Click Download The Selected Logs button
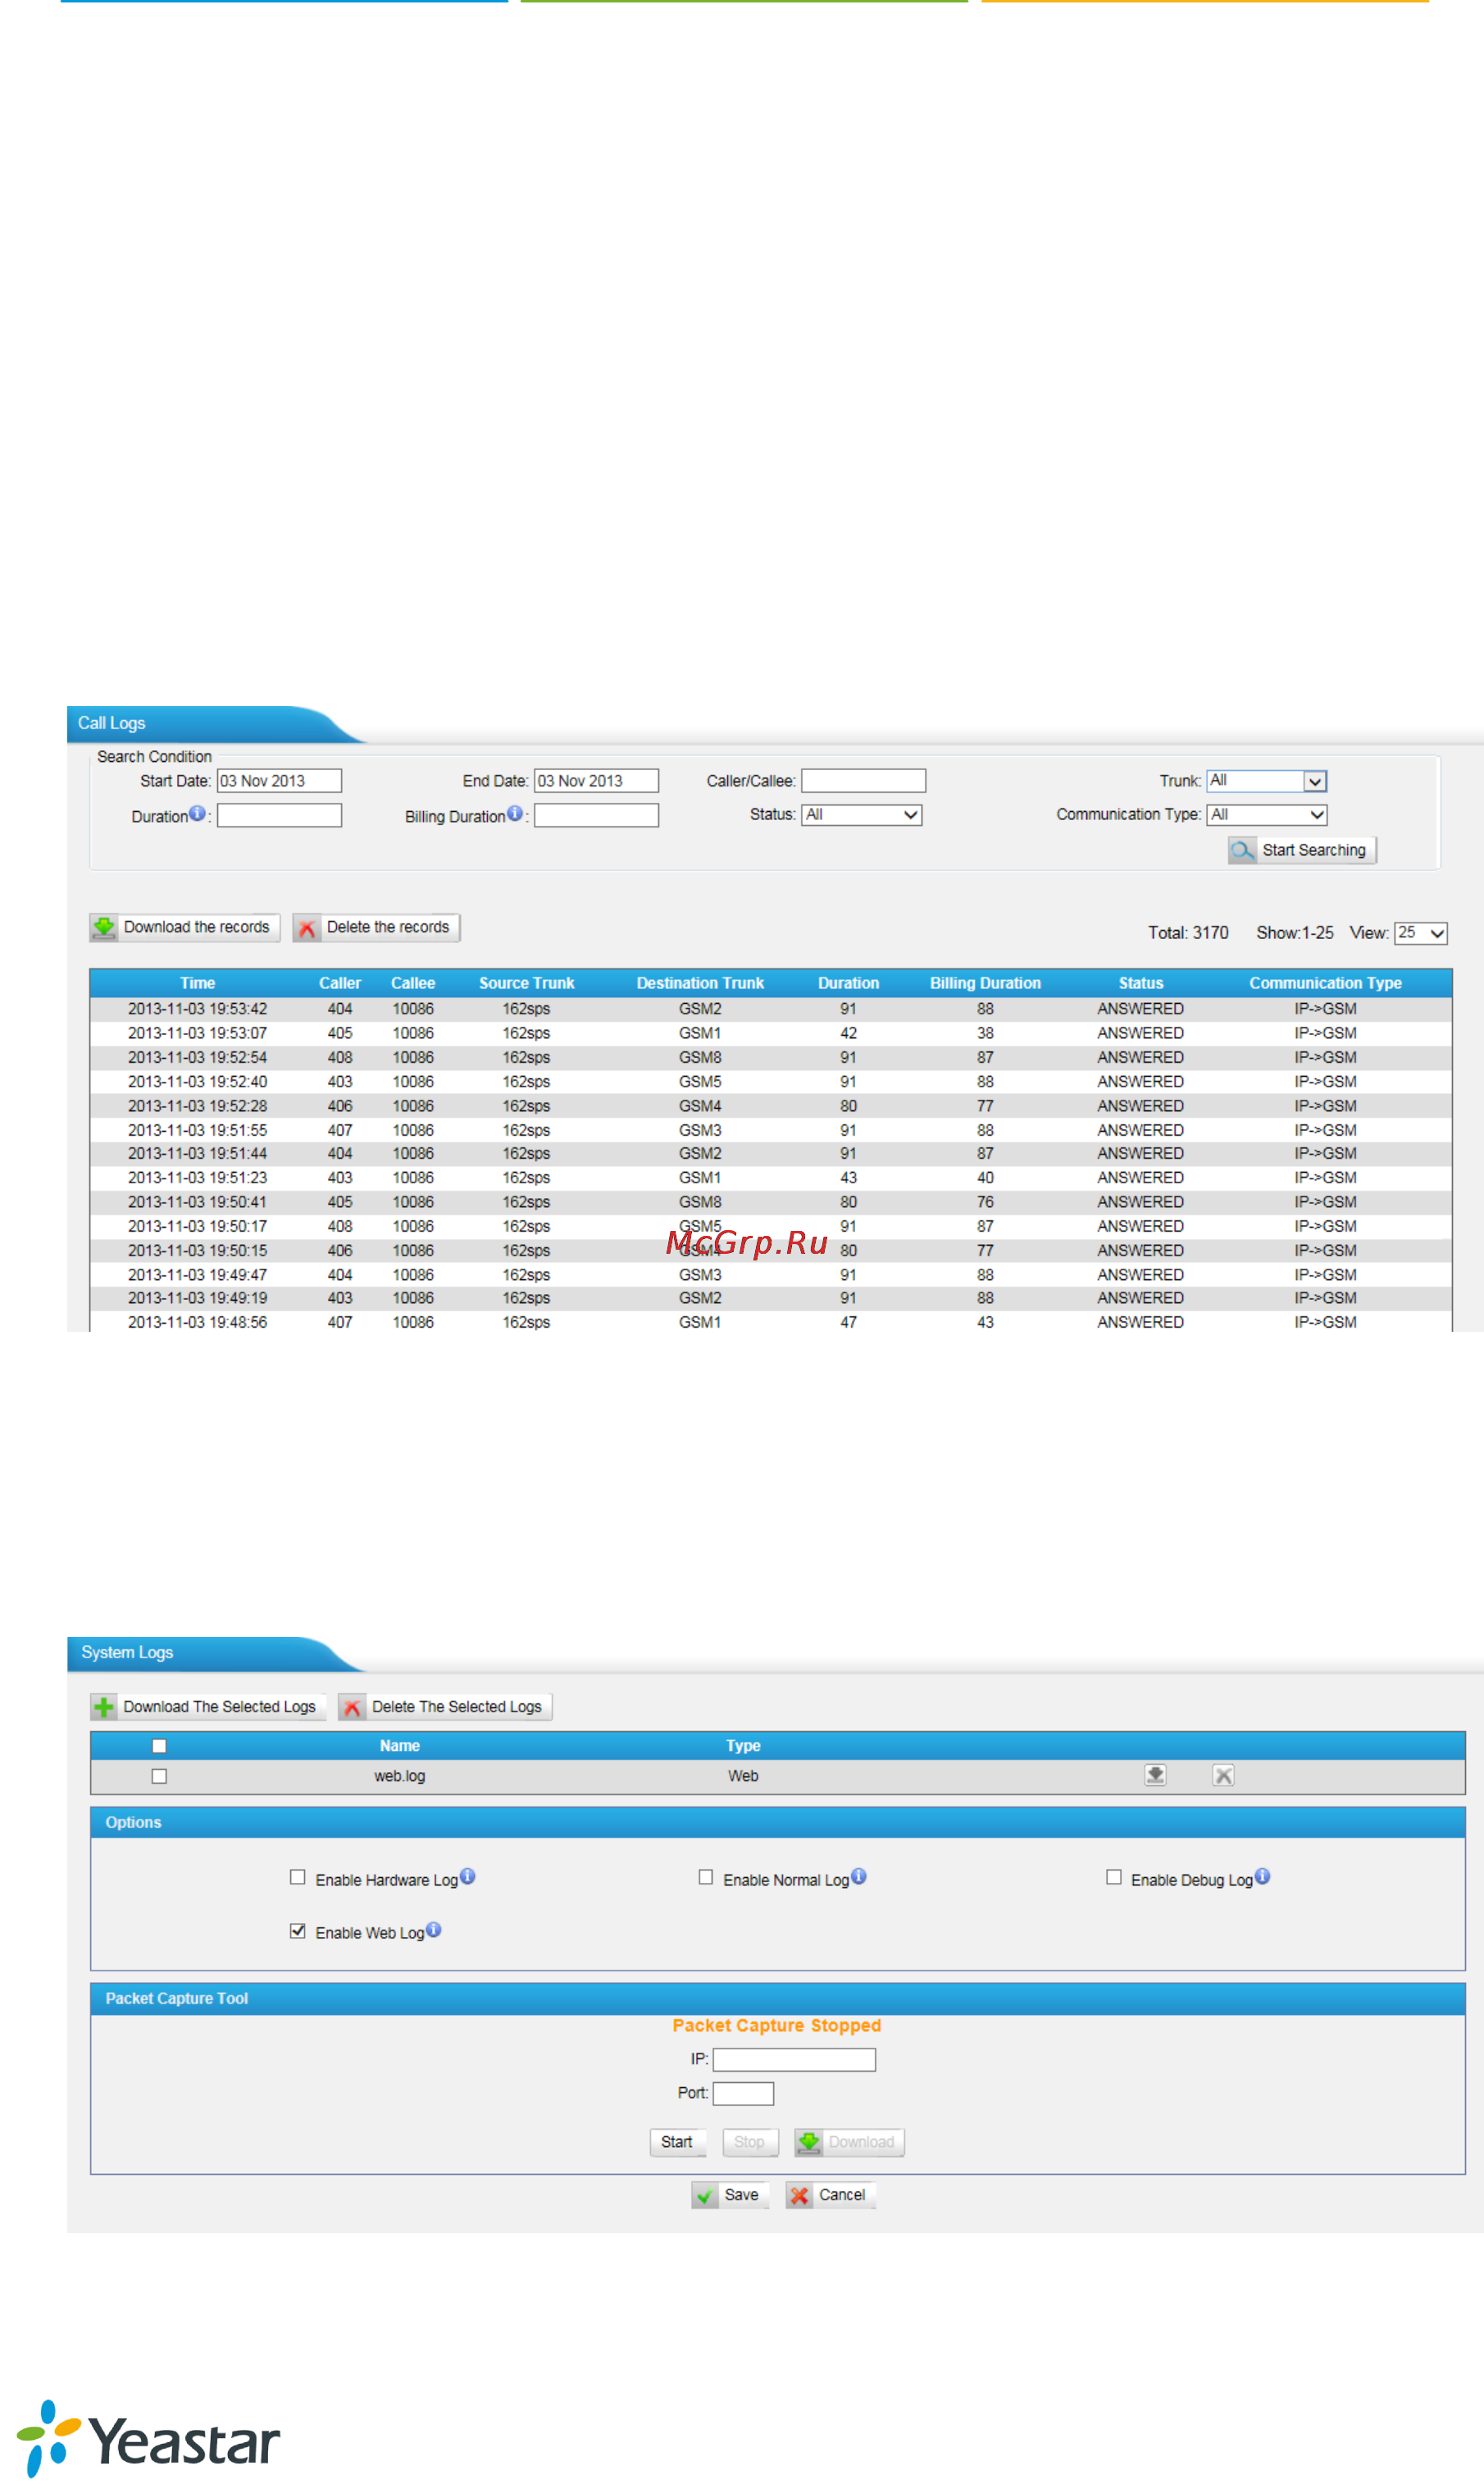The width and height of the screenshot is (1484, 2484). [x=208, y=1707]
